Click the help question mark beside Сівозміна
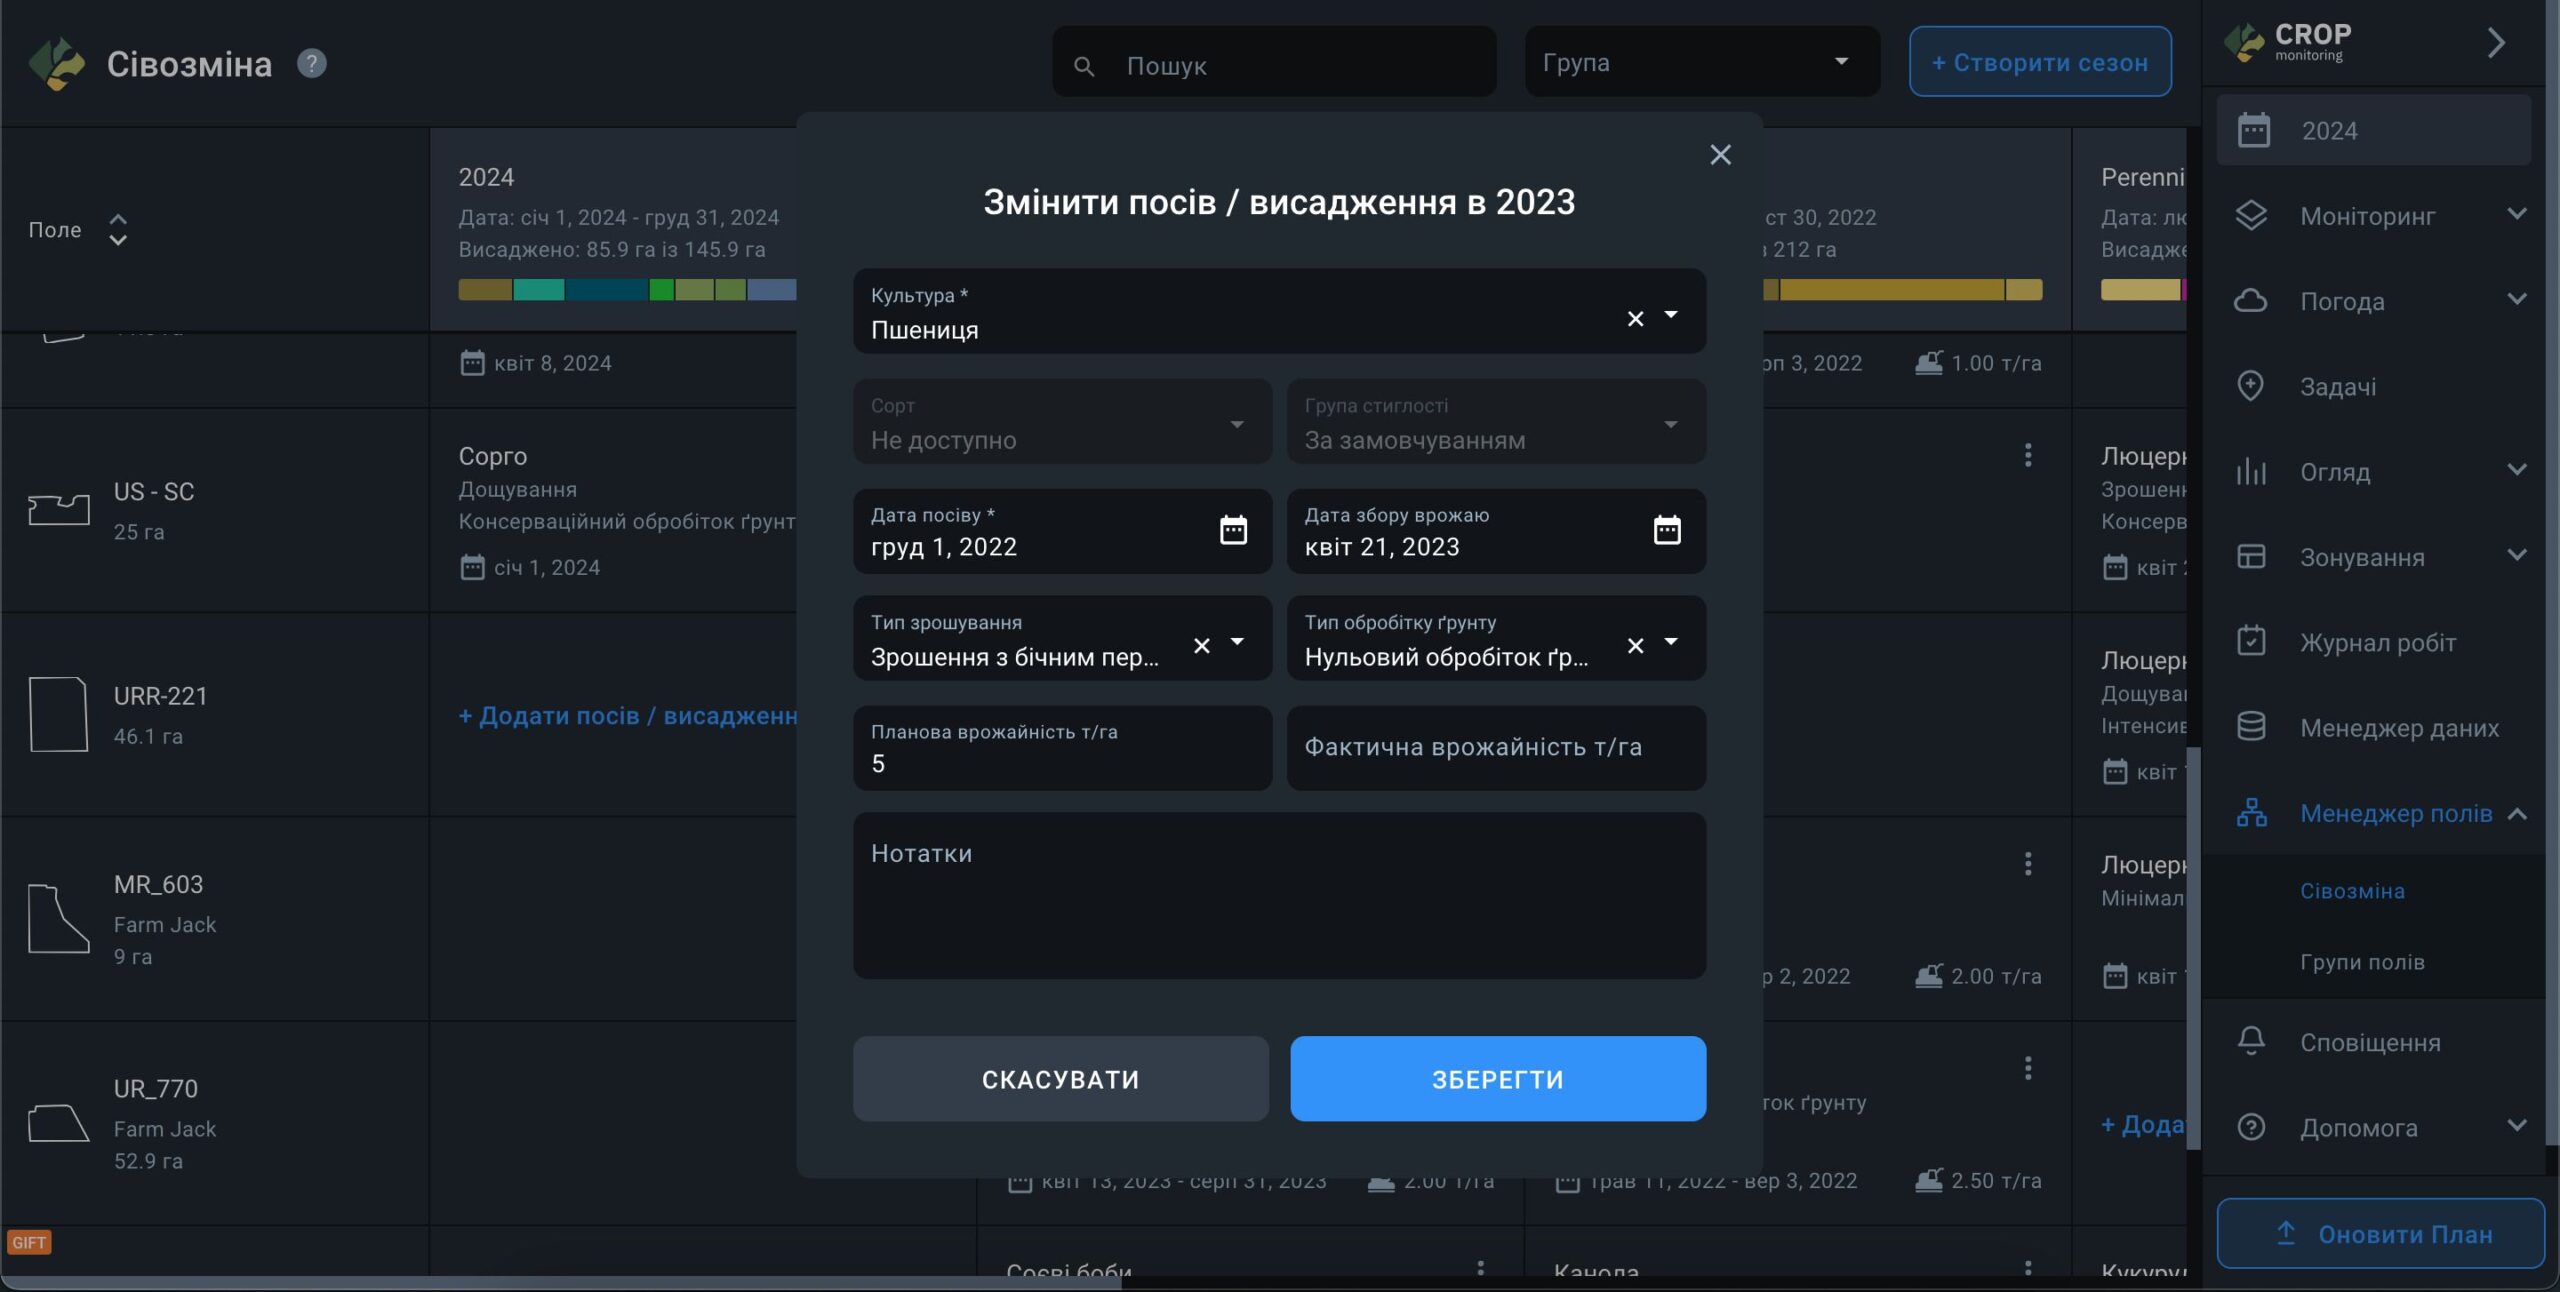The image size is (2560, 1292). [x=311, y=64]
